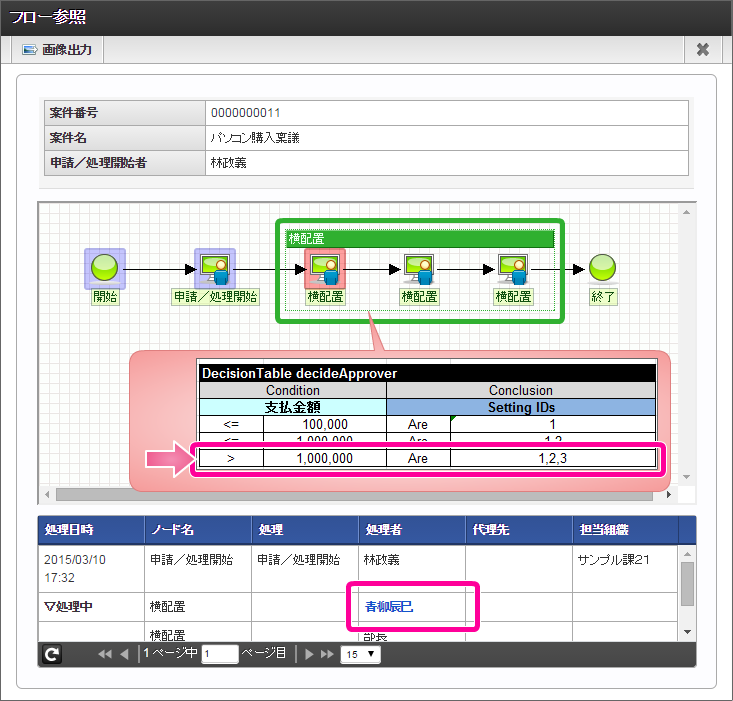The height and width of the screenshot is (701, 733).
Task: Select the middle 横配置 user node
Action: tap(419, 269)
